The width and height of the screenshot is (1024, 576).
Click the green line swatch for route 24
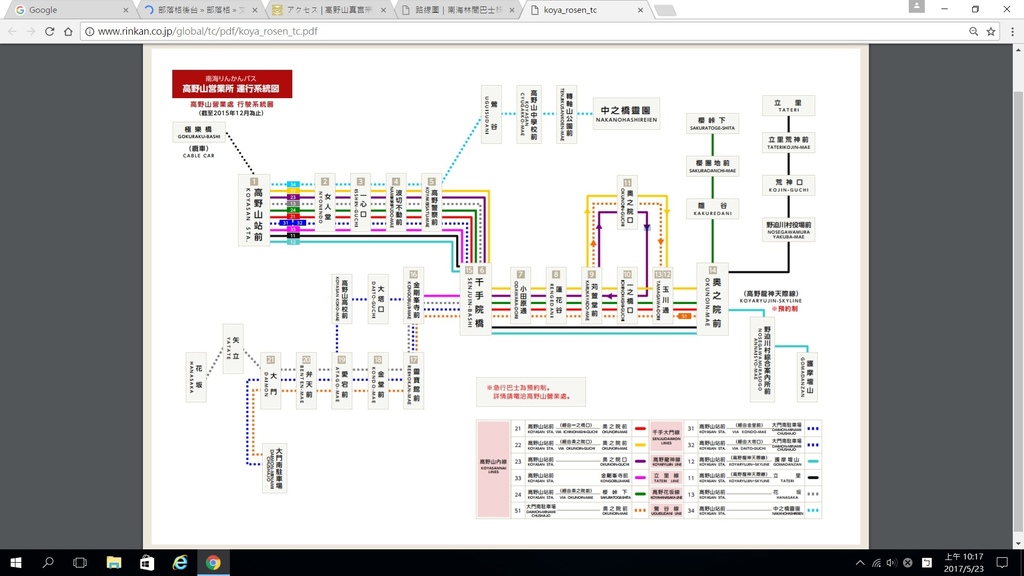(x=641, y=494)
